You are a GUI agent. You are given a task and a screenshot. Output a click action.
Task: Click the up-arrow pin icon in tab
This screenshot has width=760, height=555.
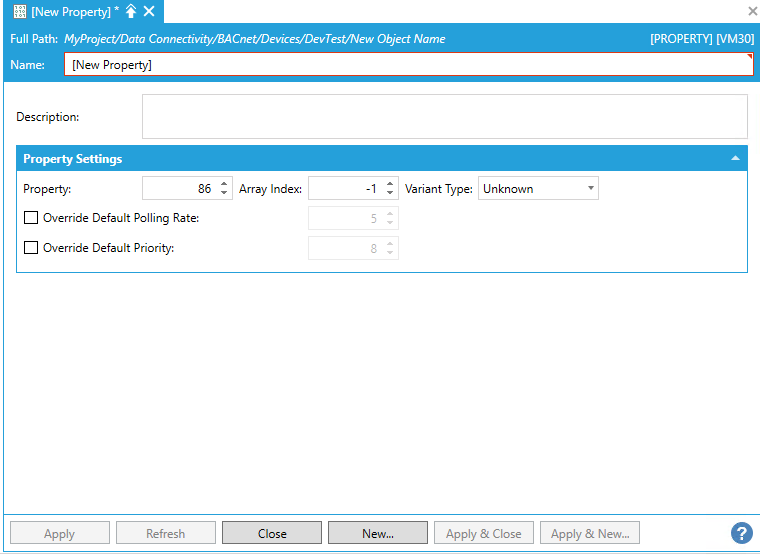[x=131, y=11]
